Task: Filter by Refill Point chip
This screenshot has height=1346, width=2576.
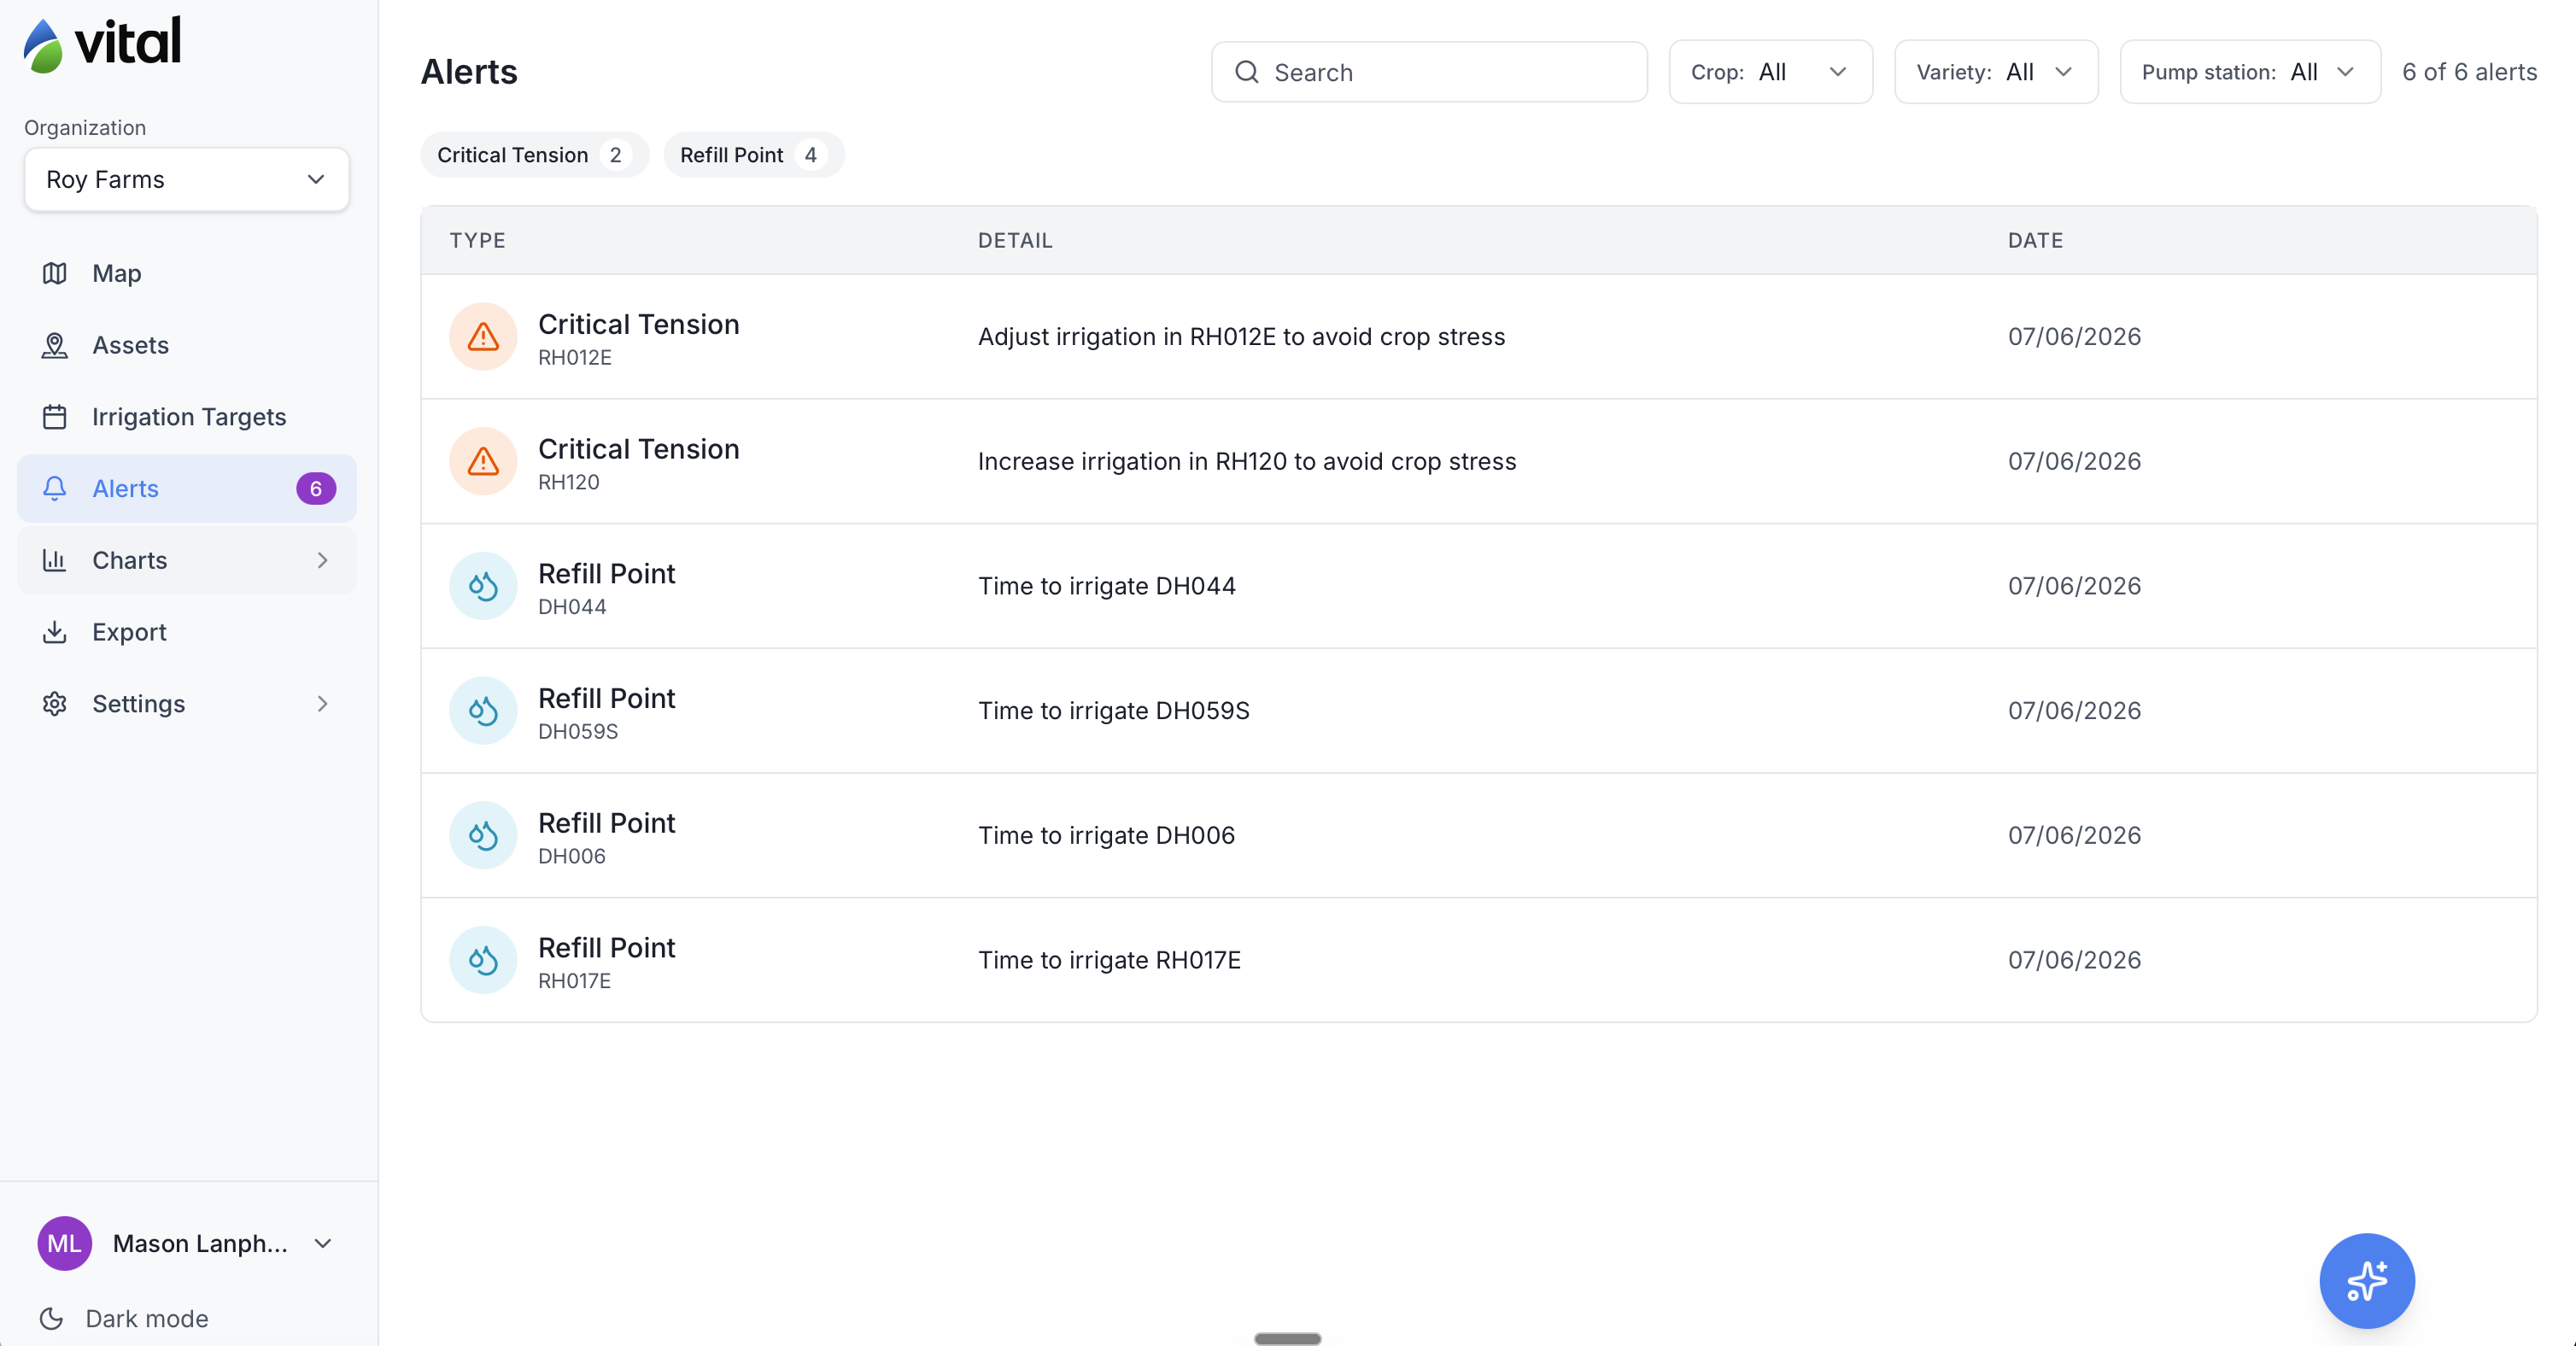Action: [x=753, y=155]
